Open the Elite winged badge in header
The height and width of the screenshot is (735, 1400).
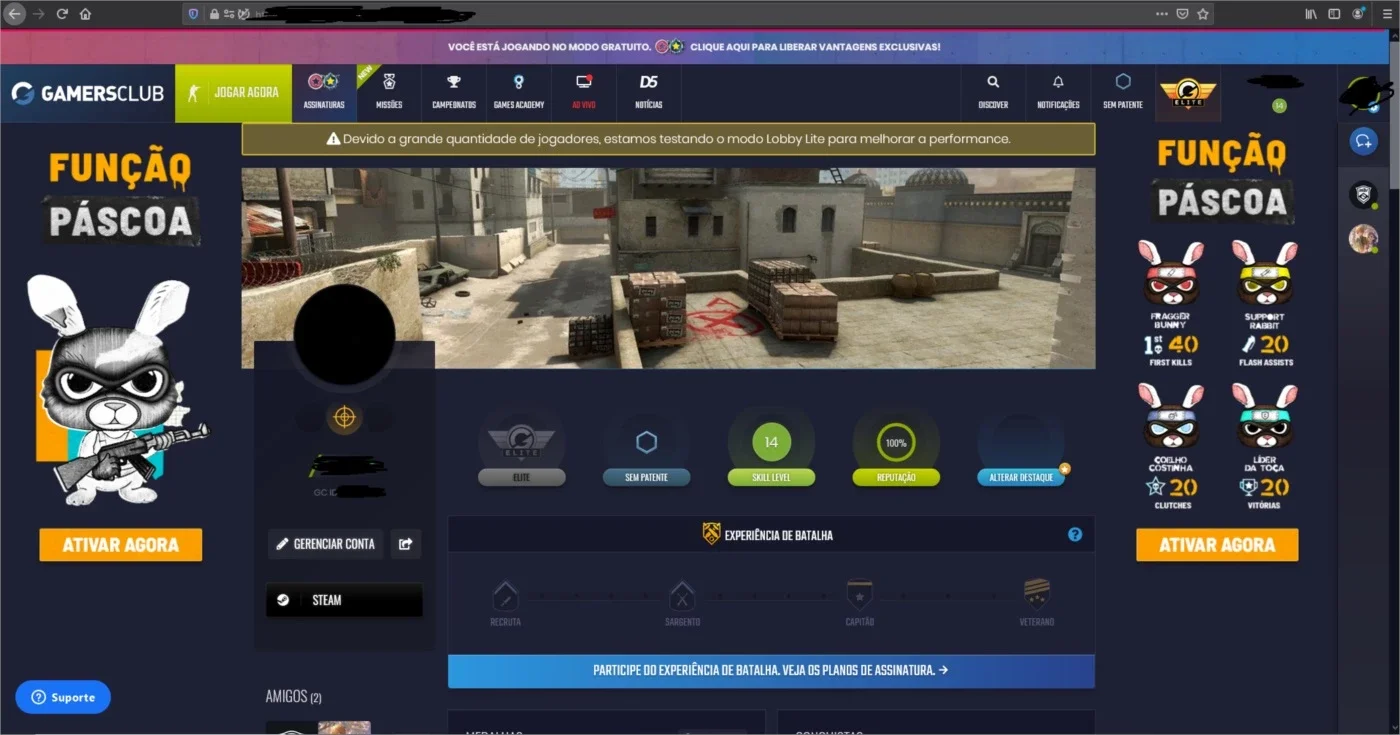click(1188, 93)
